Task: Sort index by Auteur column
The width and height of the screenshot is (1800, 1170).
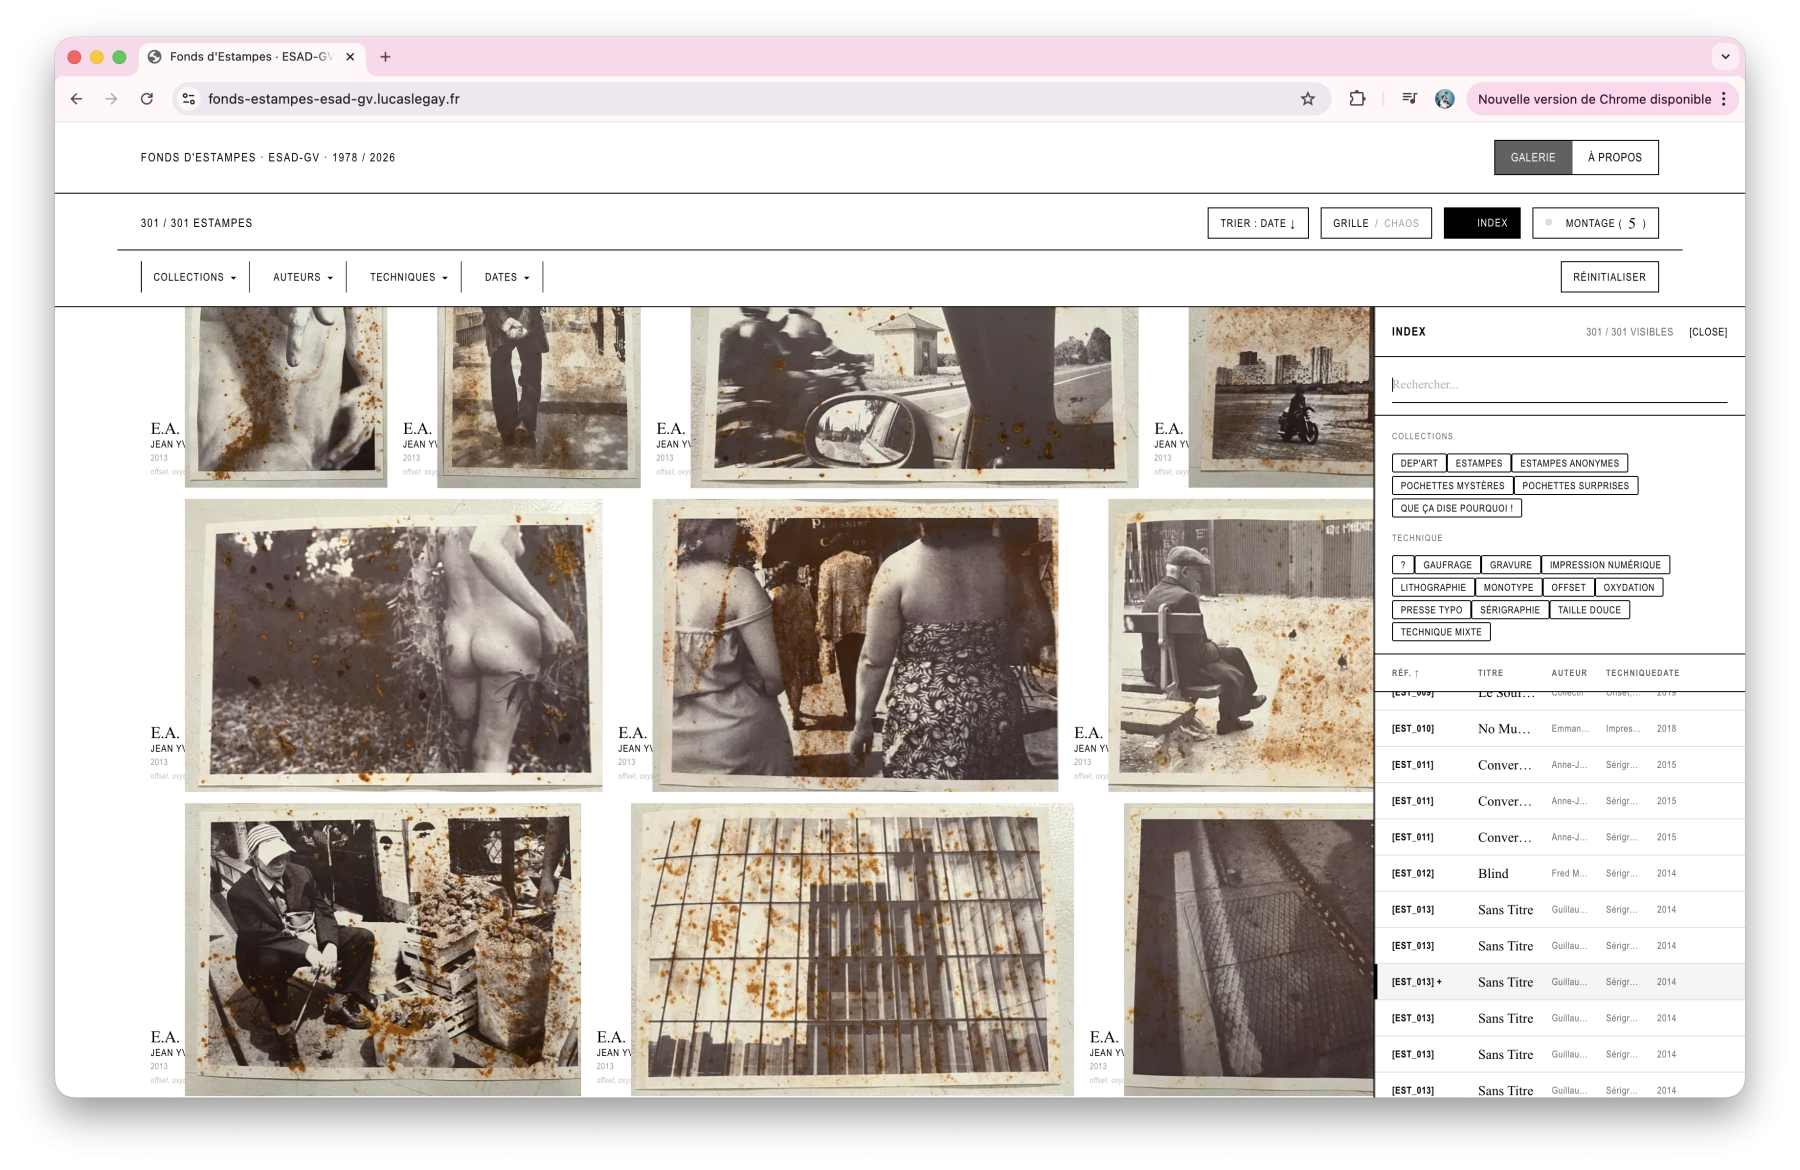Action: point(1569,673)
